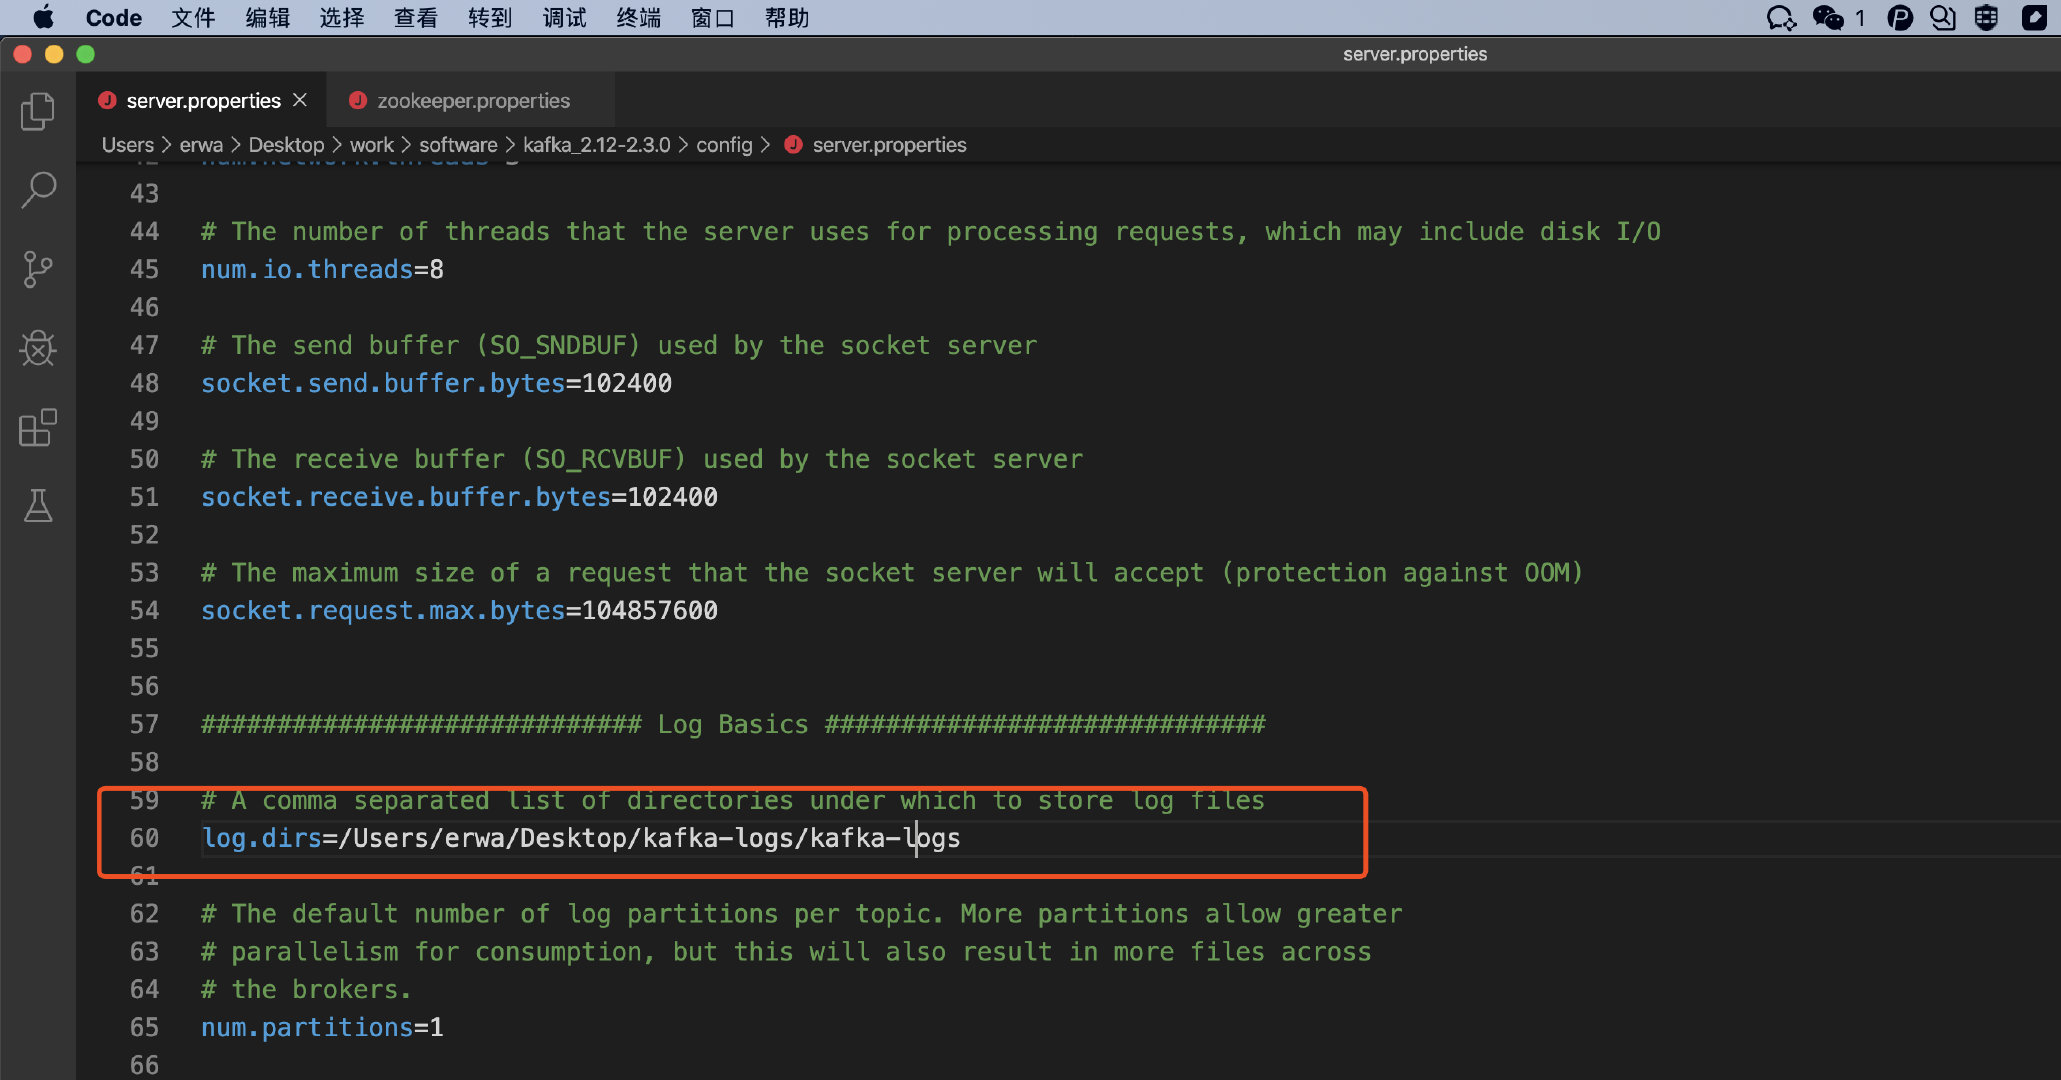This screenshot has width=2061, height=1080.
Task: Click in num.io.threads=8 line
Action: (x=322, y=269)
